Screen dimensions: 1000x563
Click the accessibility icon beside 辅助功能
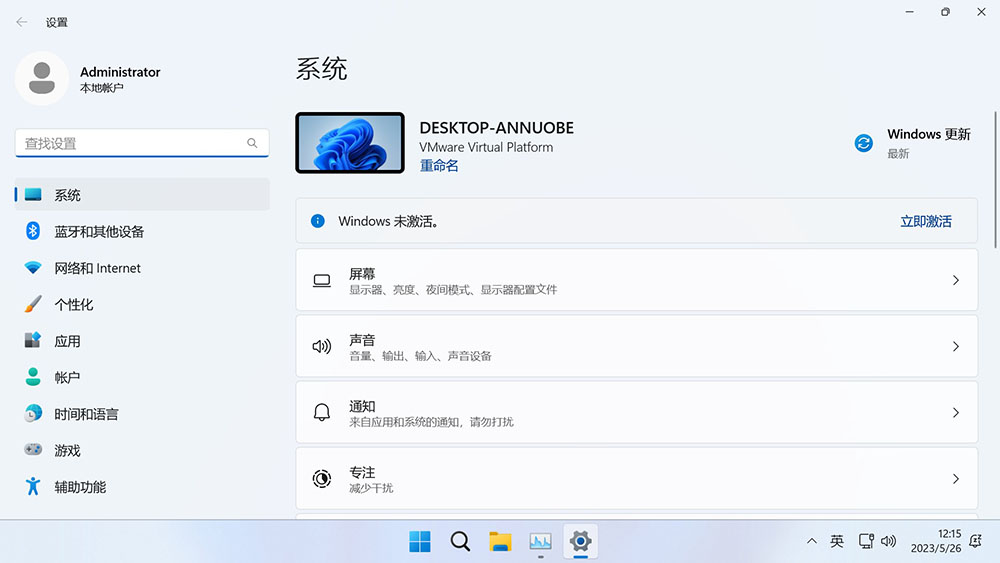click(33, 486)
